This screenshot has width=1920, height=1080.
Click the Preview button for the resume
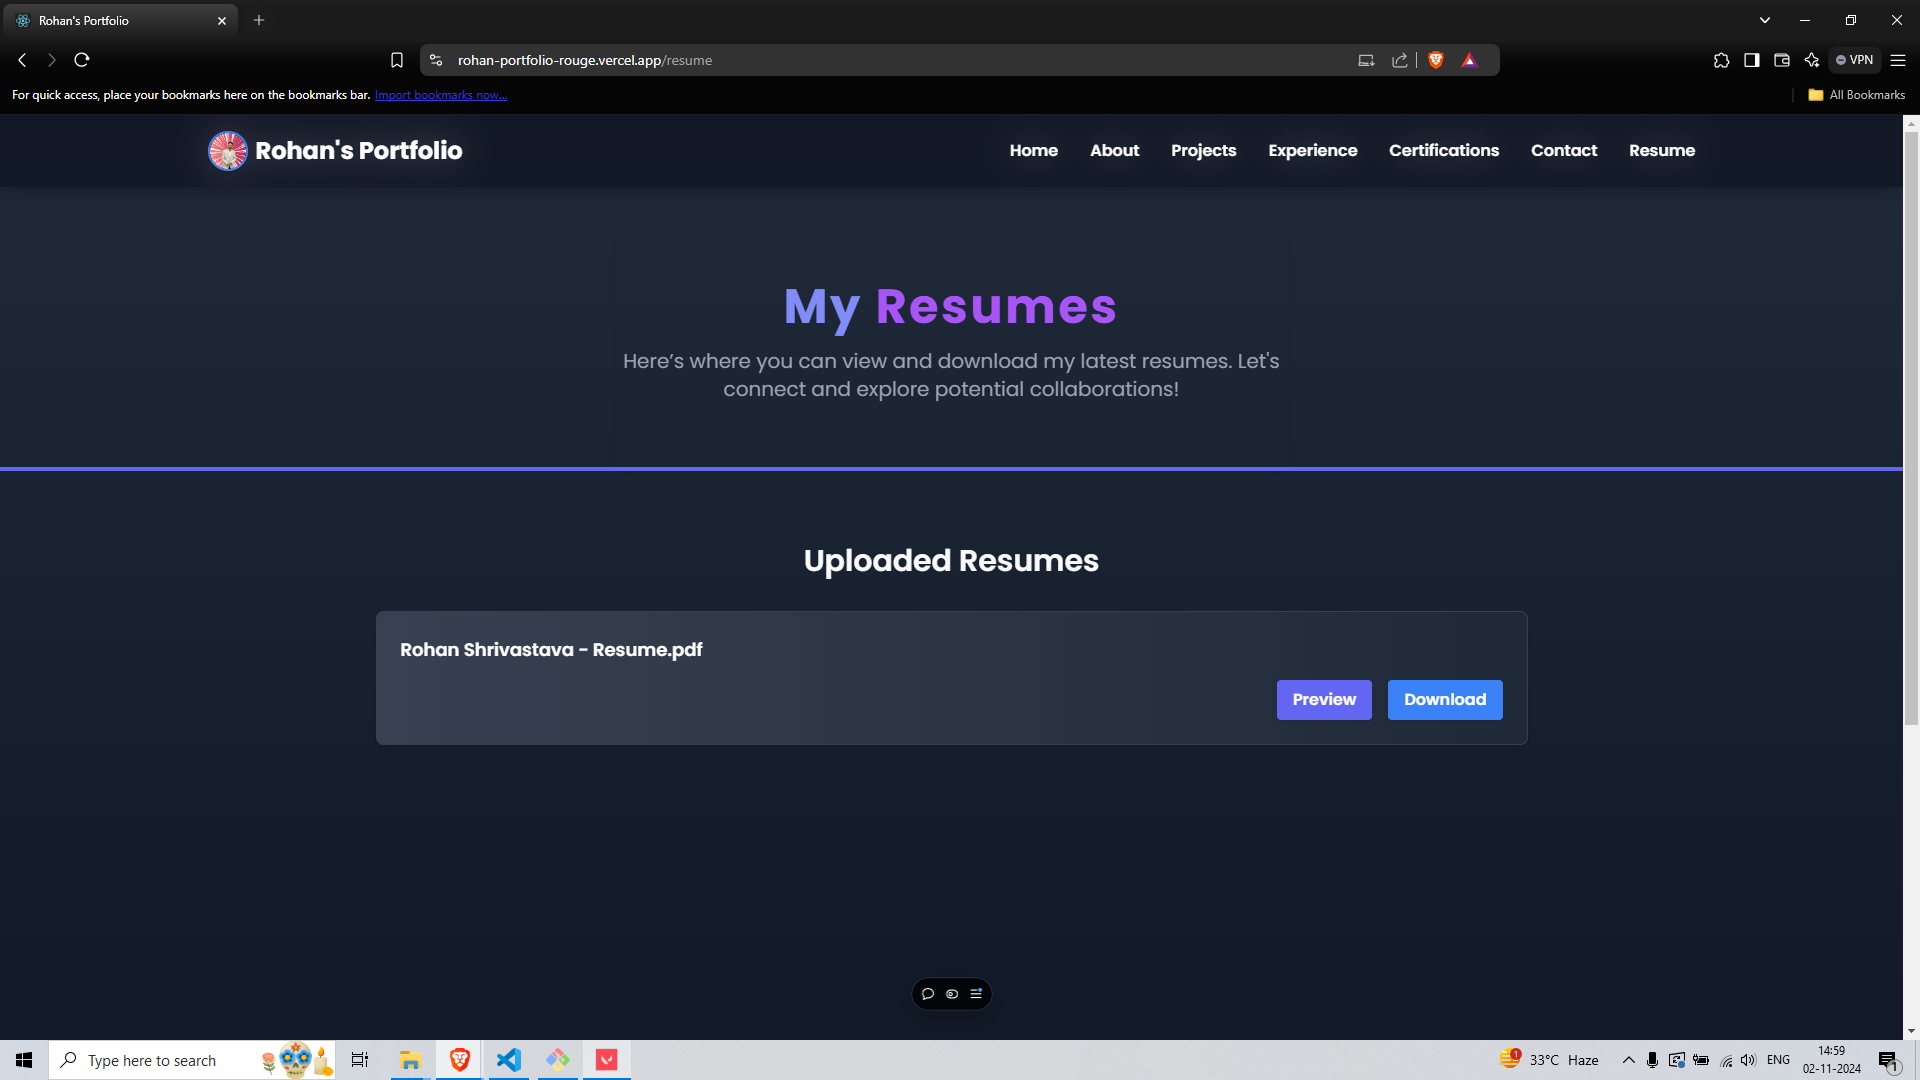tap(1323, 700)
